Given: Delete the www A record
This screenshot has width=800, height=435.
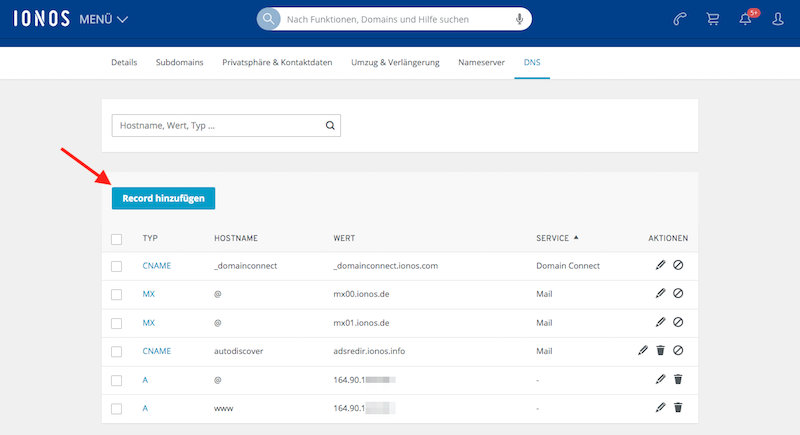Looking at the screenshot, I should [678, 407].
